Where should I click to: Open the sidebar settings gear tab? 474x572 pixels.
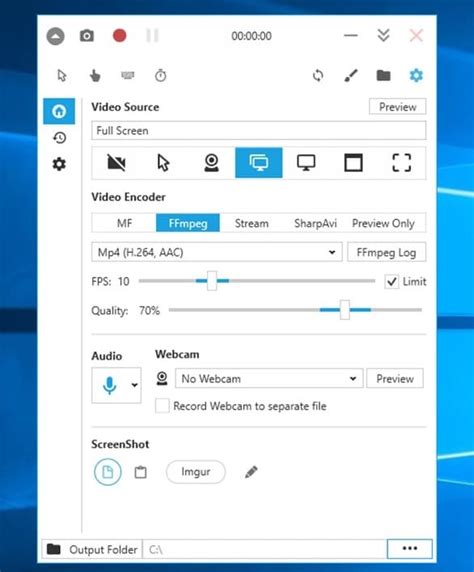(x=59, y=164)
